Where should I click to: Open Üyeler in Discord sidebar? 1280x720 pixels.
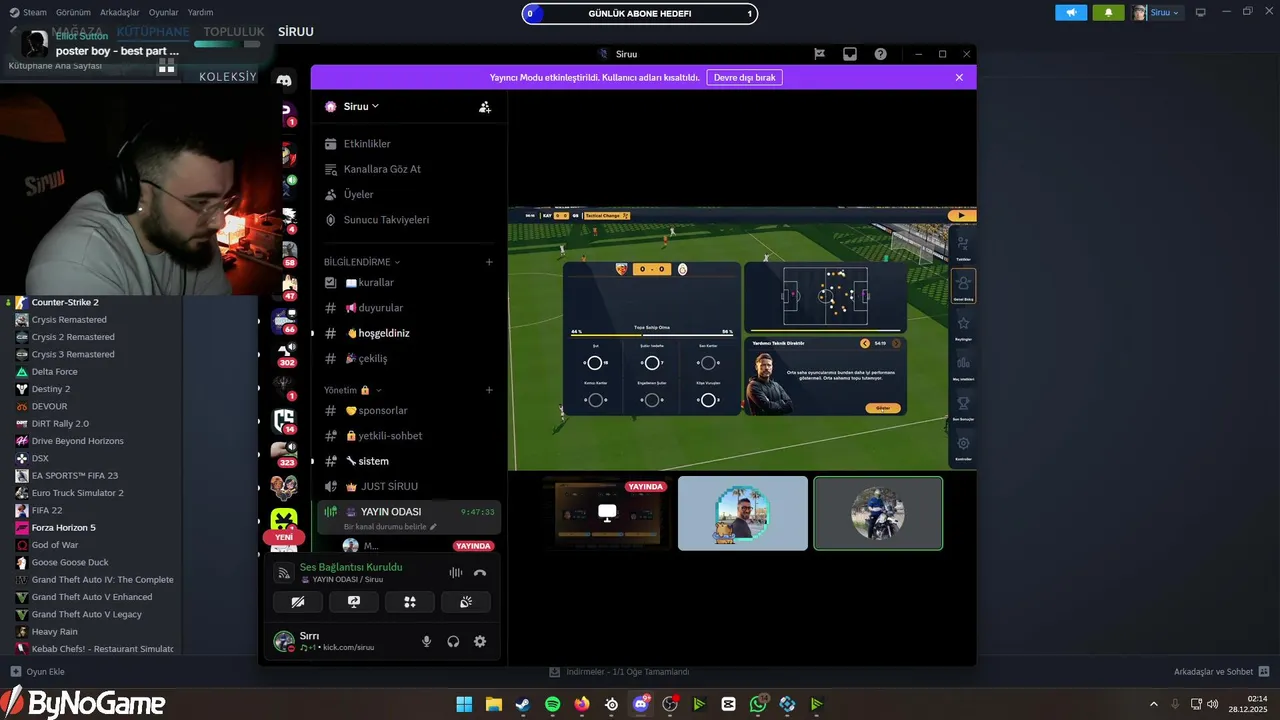point(407,194)
